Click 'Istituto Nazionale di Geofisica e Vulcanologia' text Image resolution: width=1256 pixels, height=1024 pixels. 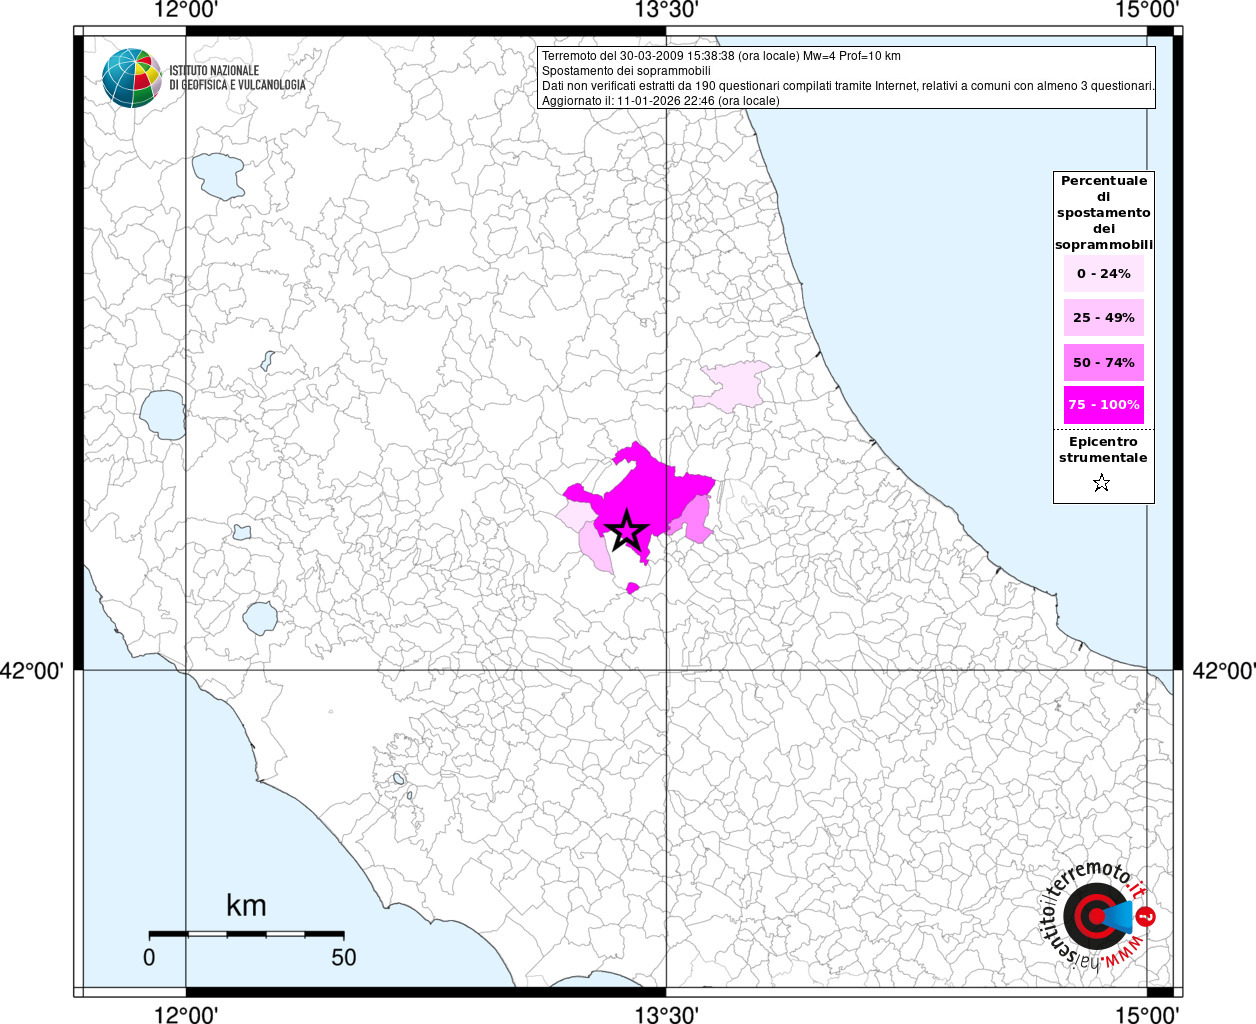point(237,78)
